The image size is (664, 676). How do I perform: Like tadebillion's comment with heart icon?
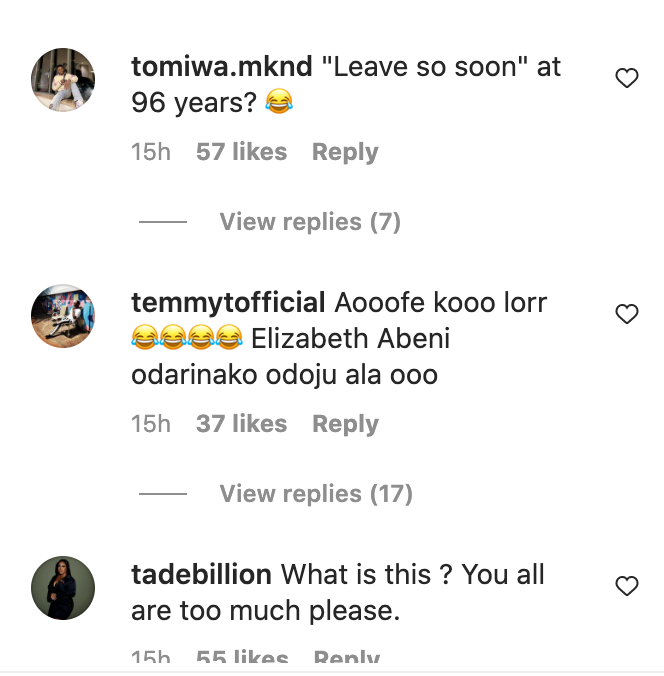(626, 586)
